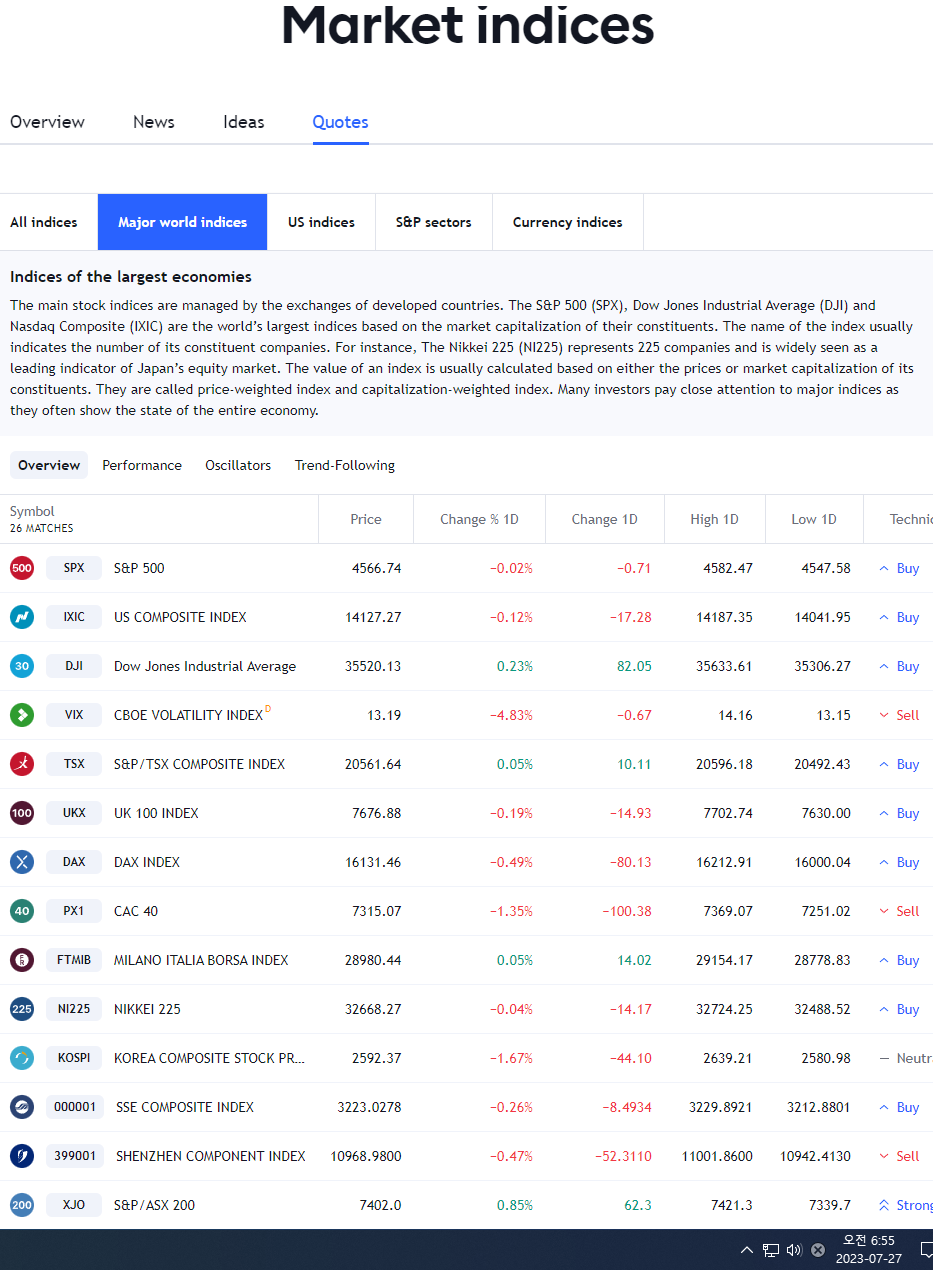Open the KOSPI ticker link

pos(74,1058)
